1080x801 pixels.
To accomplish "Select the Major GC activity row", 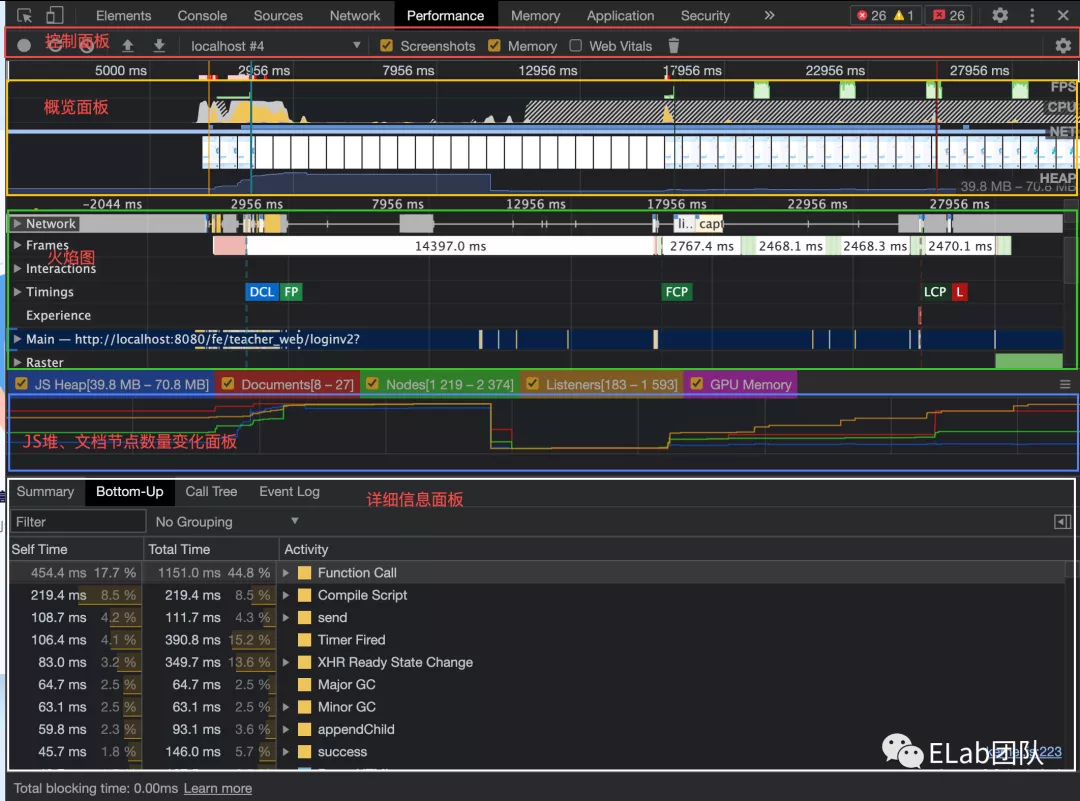I will click(x=537, y=685).
